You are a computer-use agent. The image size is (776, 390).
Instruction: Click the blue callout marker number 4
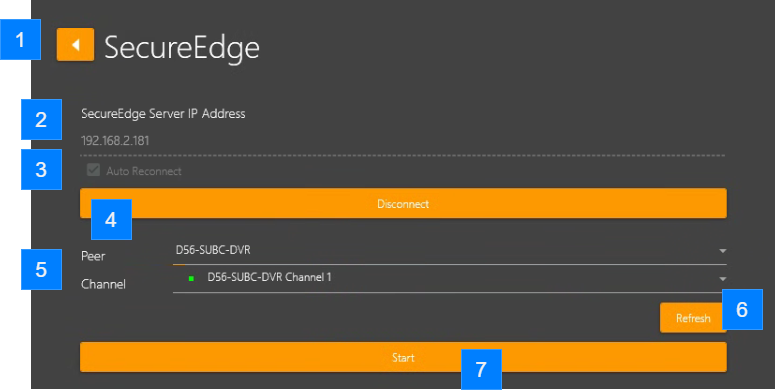coord(111,219)
